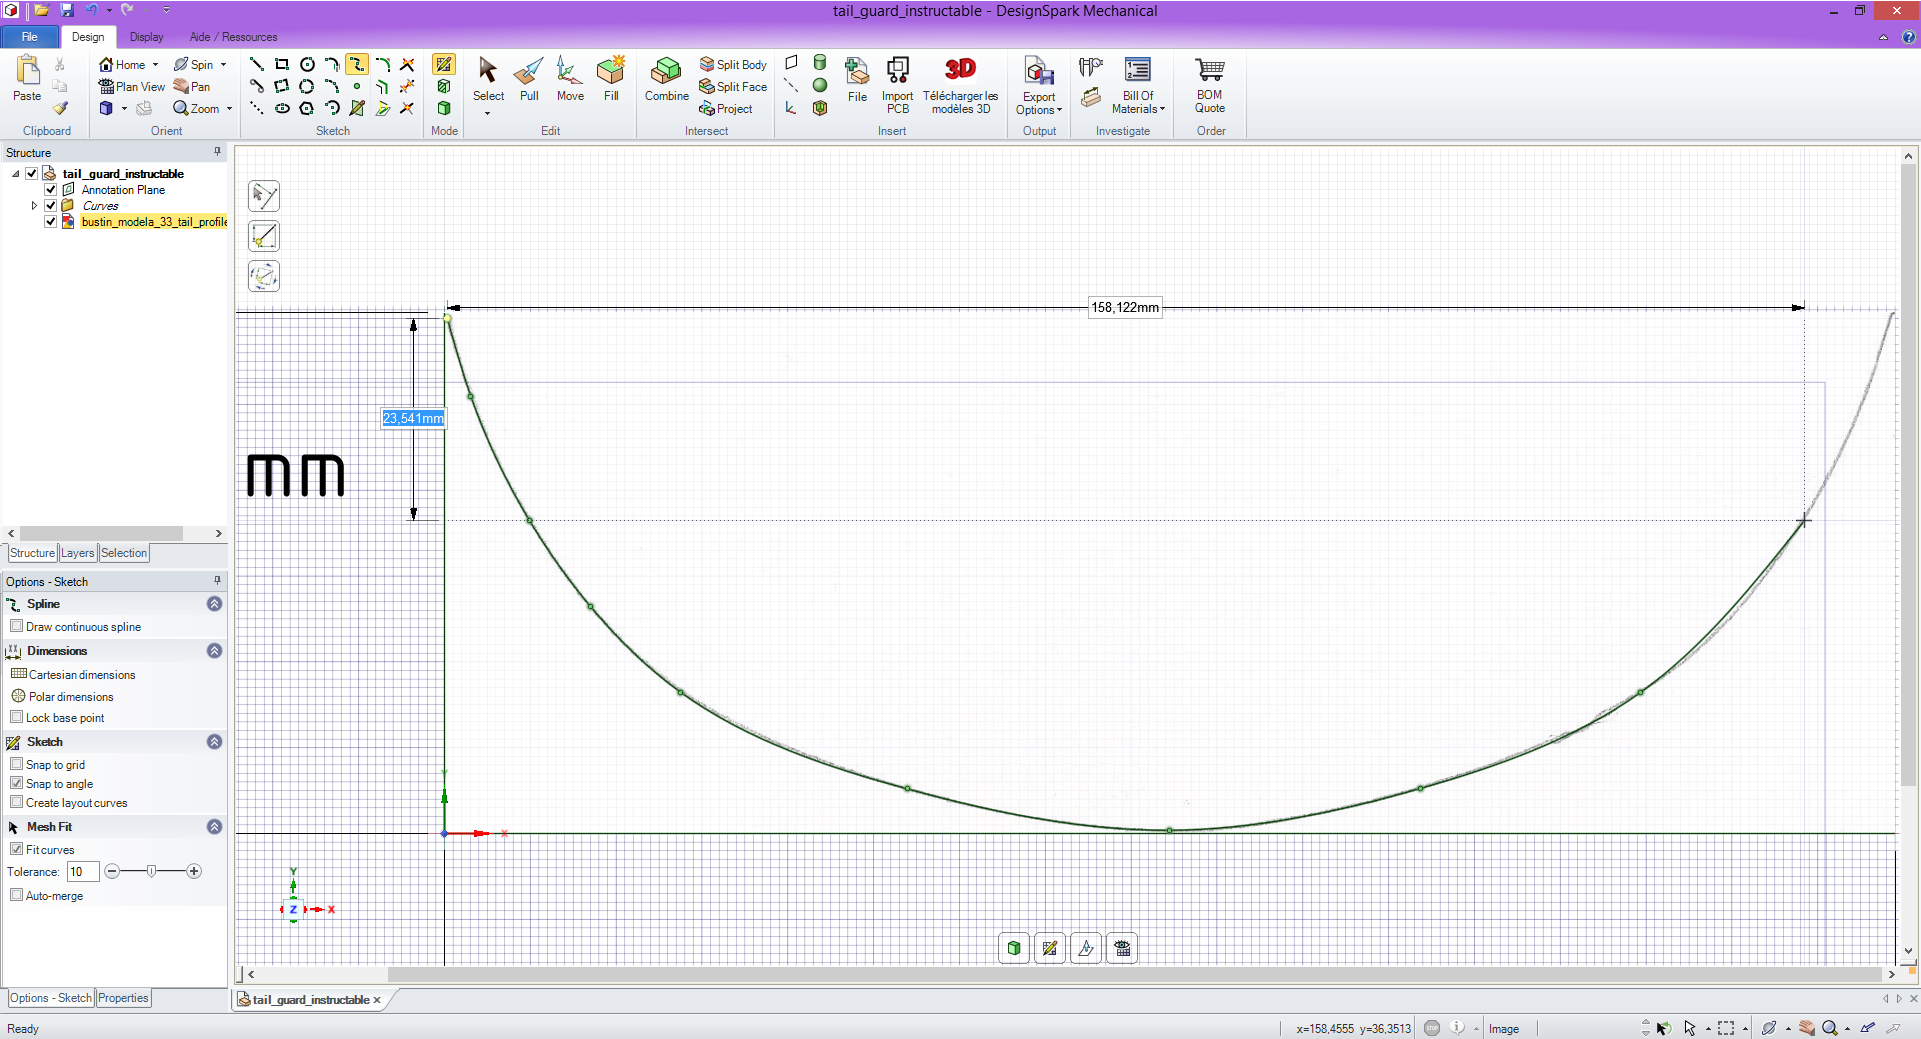Click the Polar dimensions option

coord(69,696)
